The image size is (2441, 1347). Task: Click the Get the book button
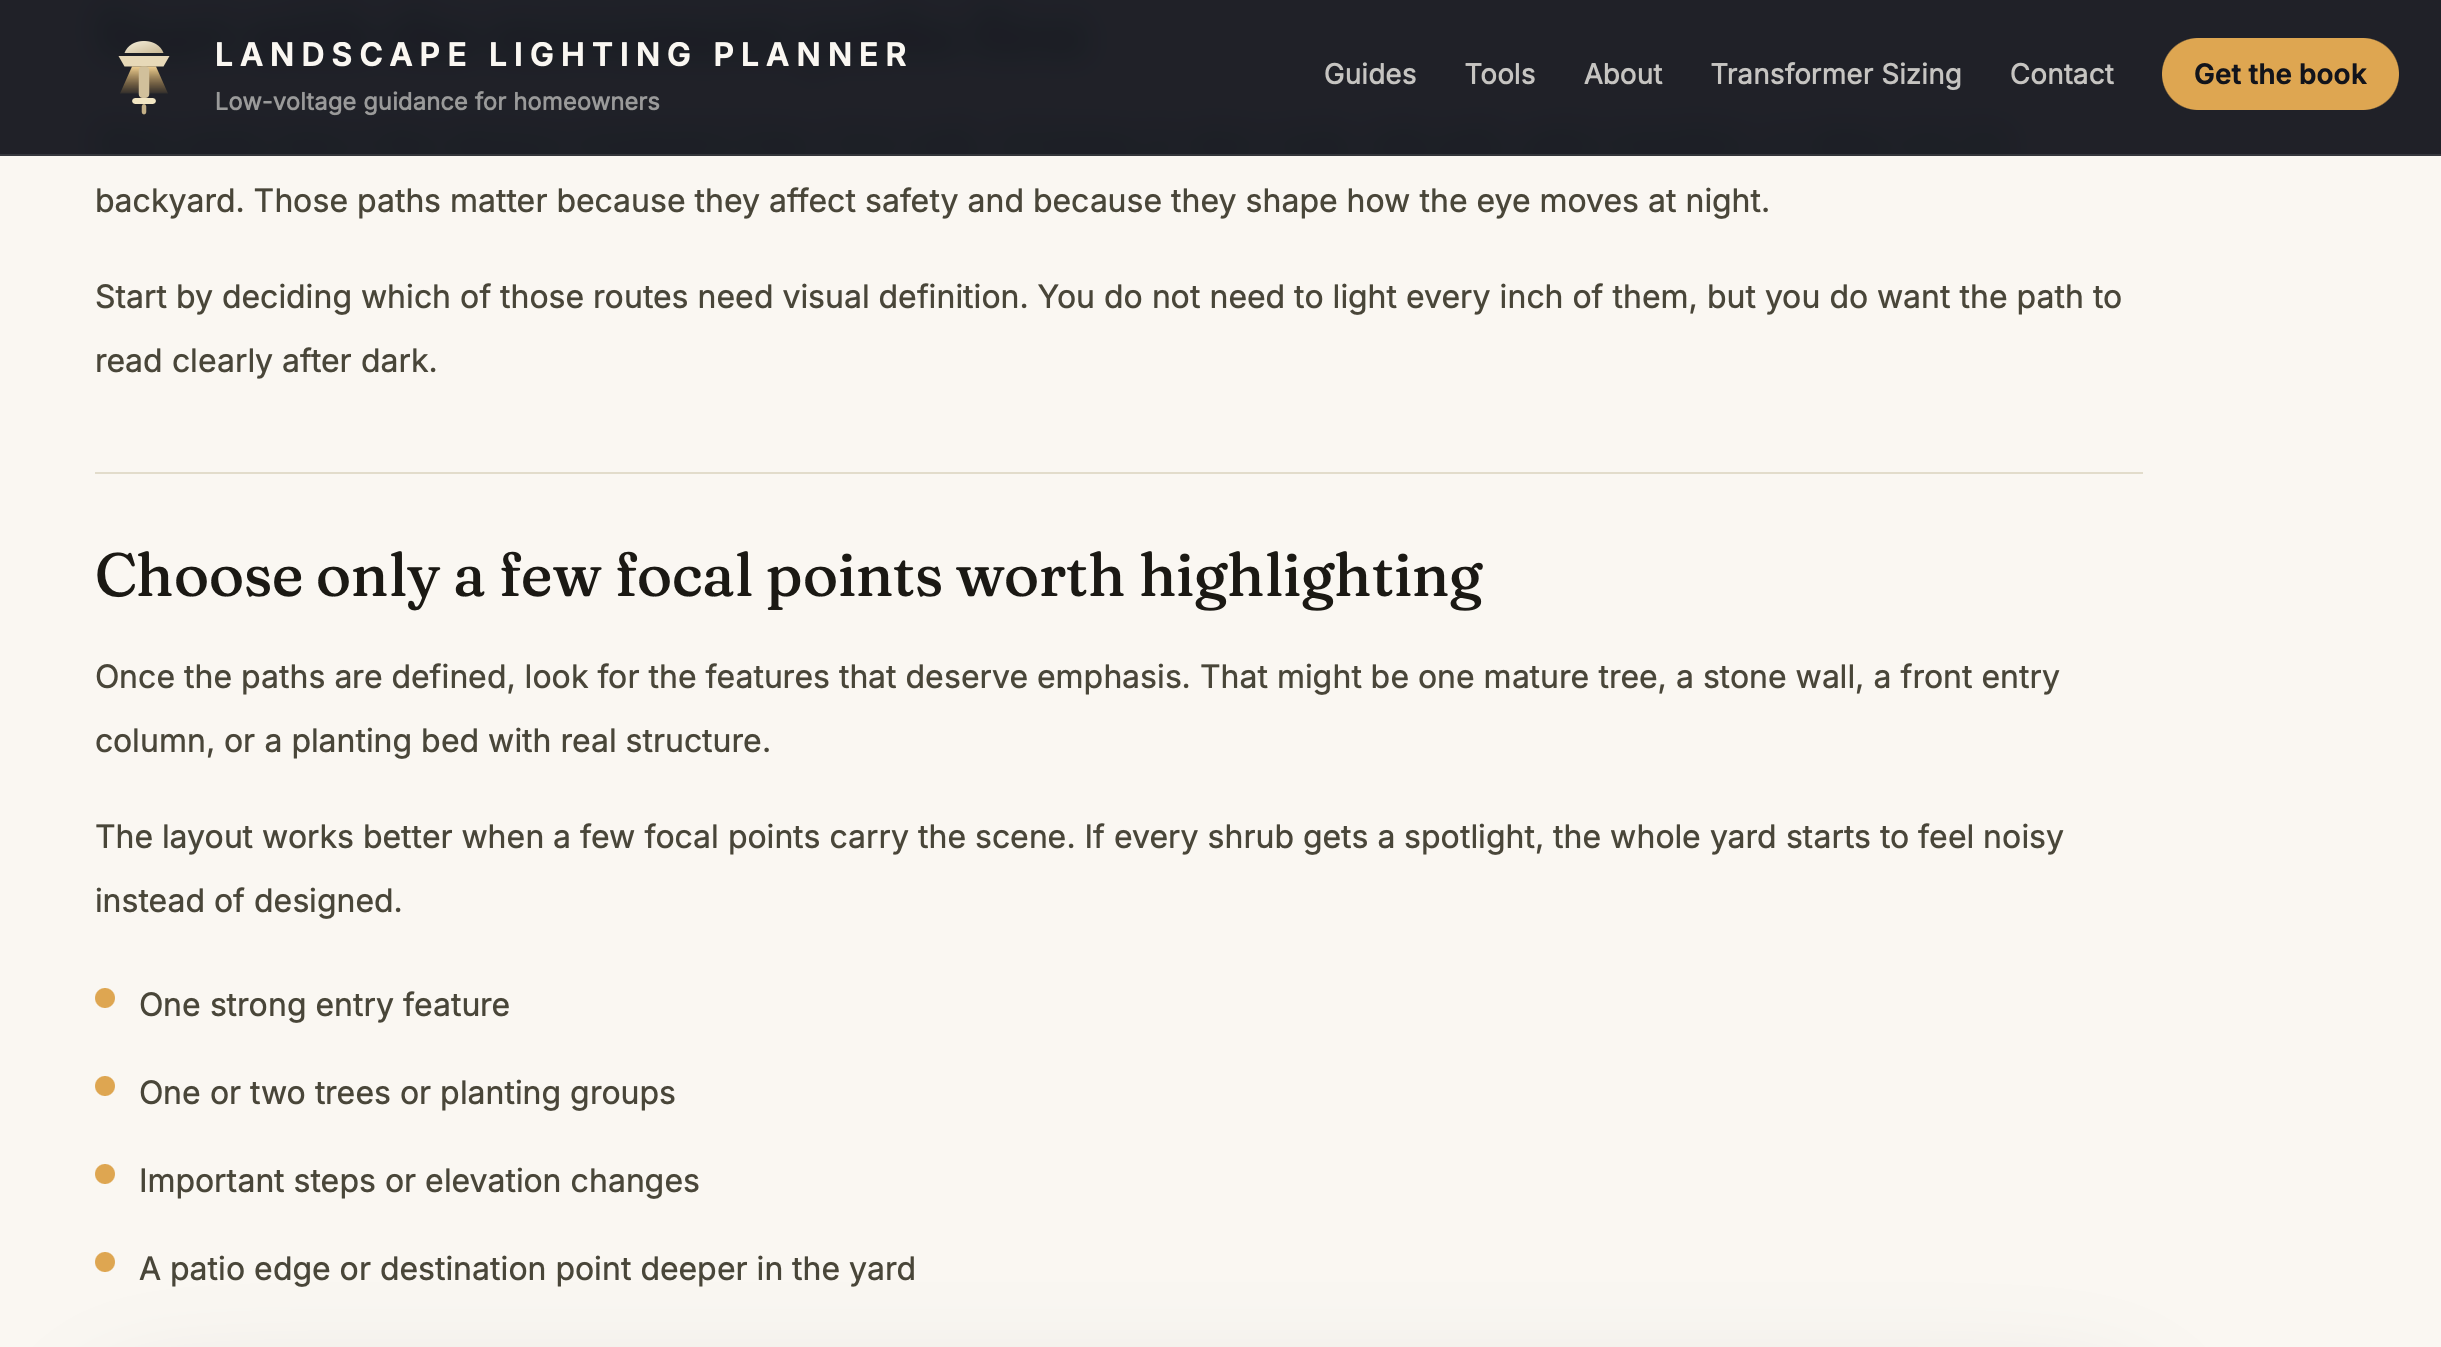pos(2279,74)
